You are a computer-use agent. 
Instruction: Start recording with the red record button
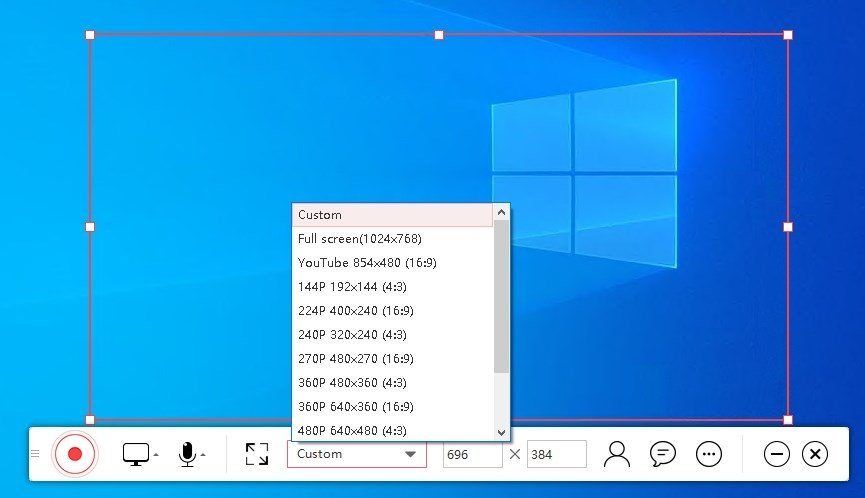(75, 454)
